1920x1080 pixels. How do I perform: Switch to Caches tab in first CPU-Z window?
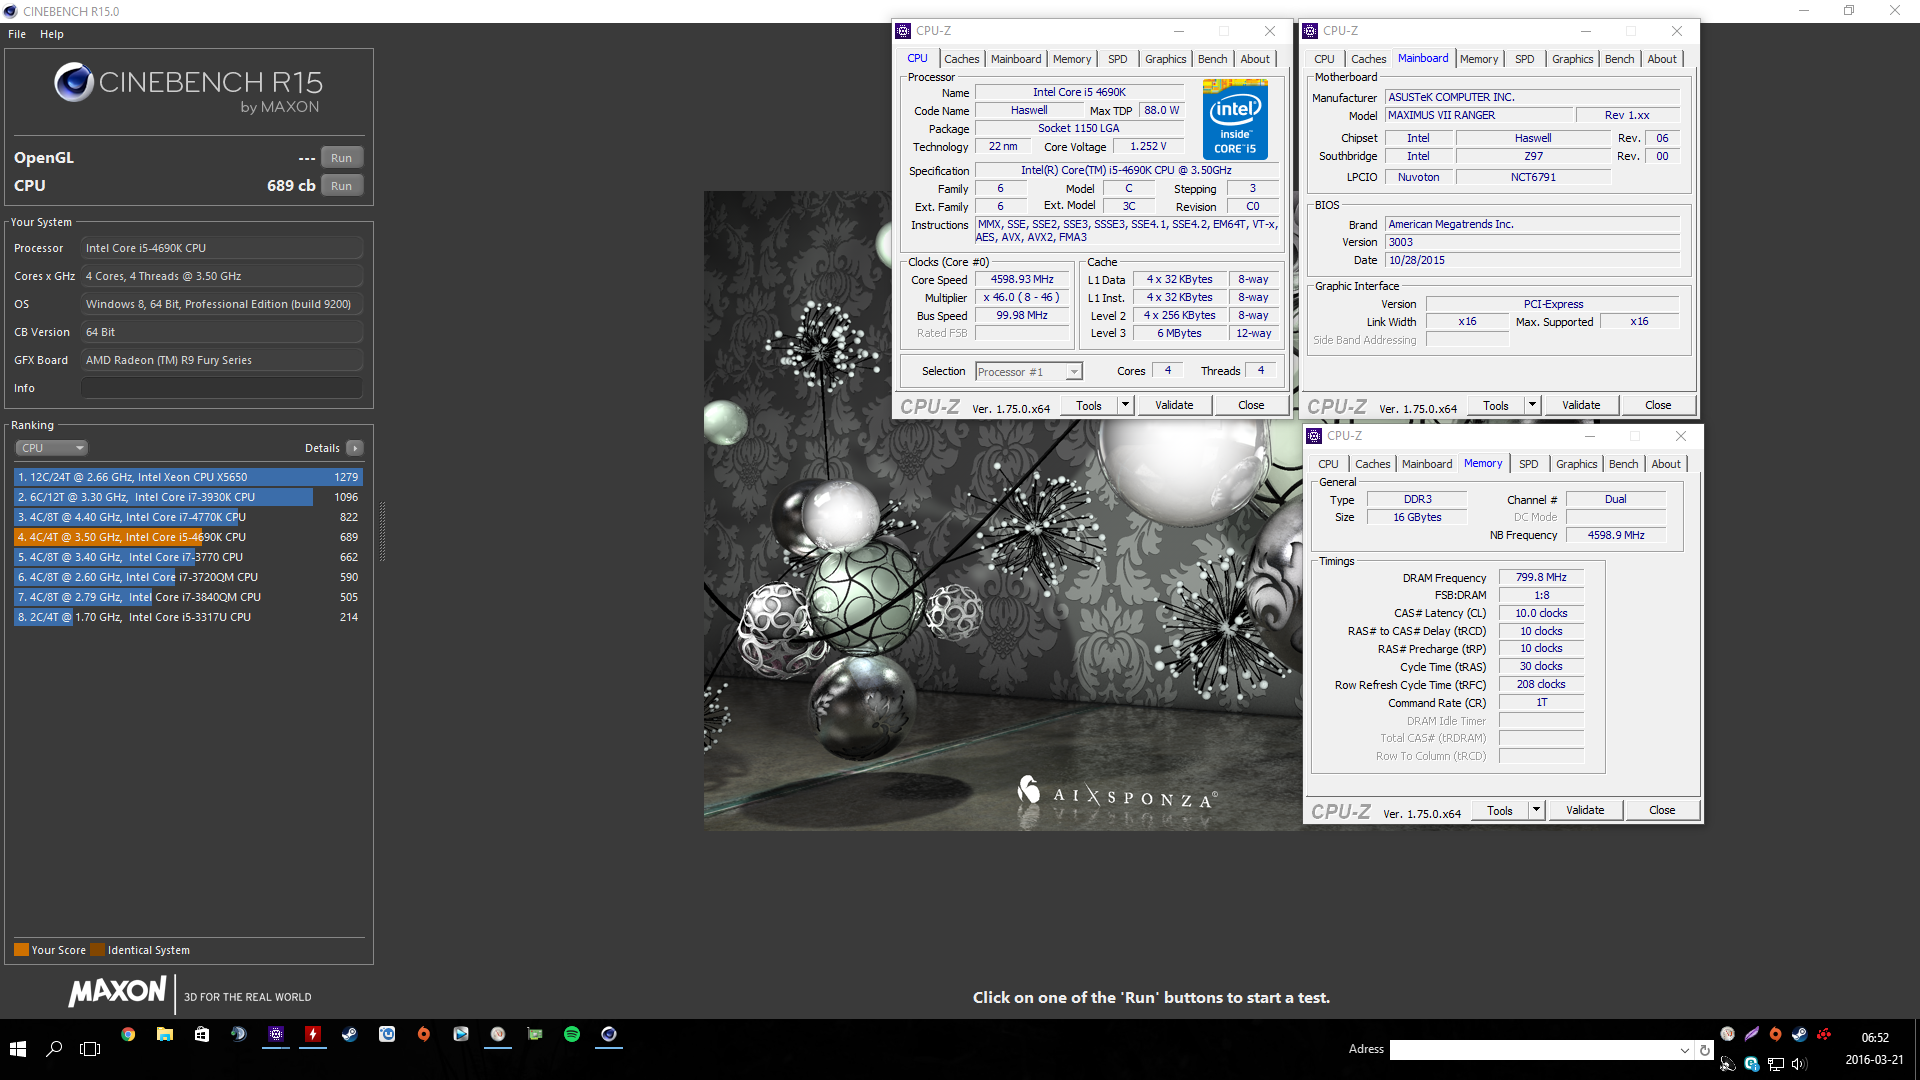[961, 59]
